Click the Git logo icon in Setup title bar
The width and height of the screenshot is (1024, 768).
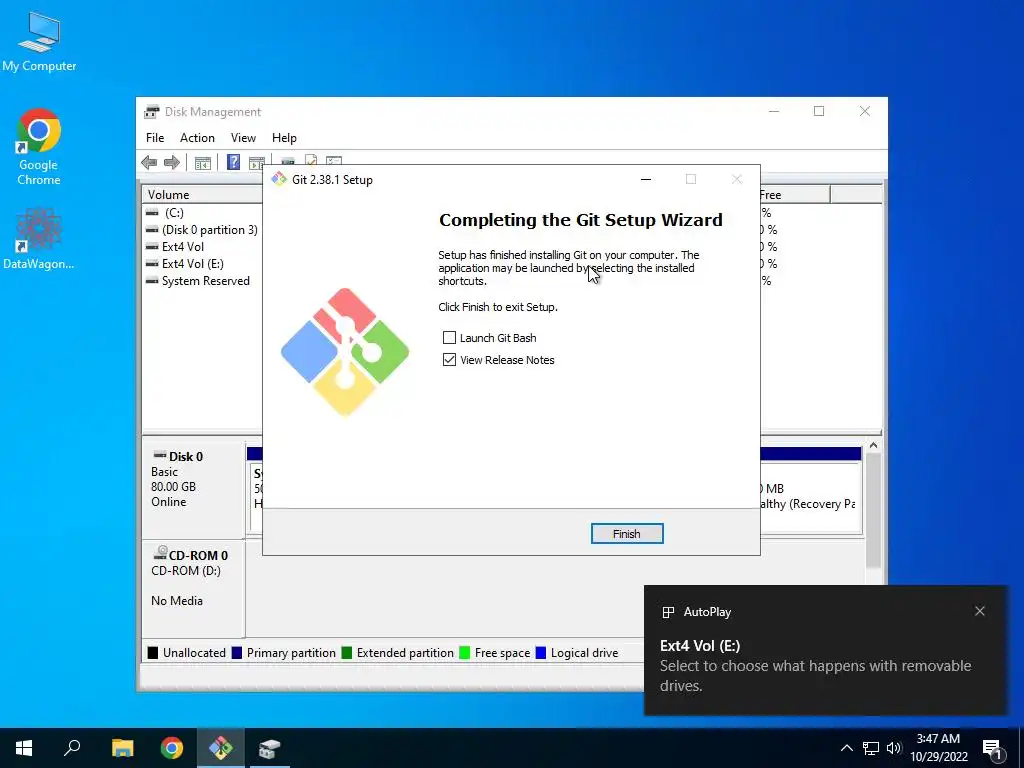279,180
